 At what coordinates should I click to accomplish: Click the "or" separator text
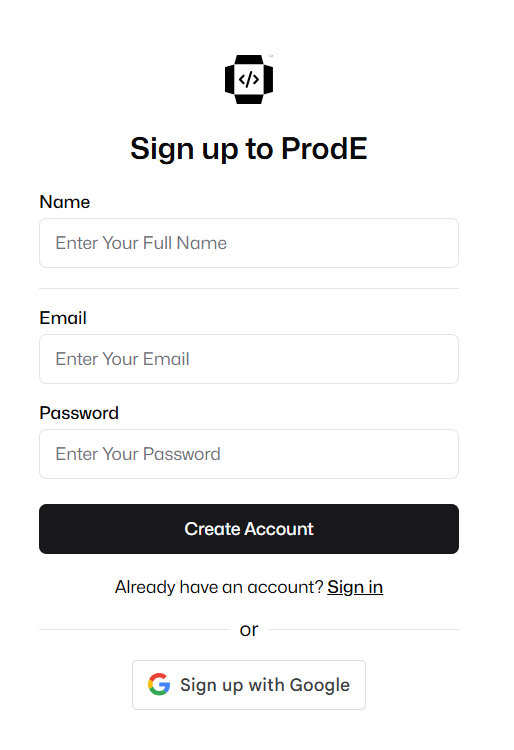coord(249,629)
